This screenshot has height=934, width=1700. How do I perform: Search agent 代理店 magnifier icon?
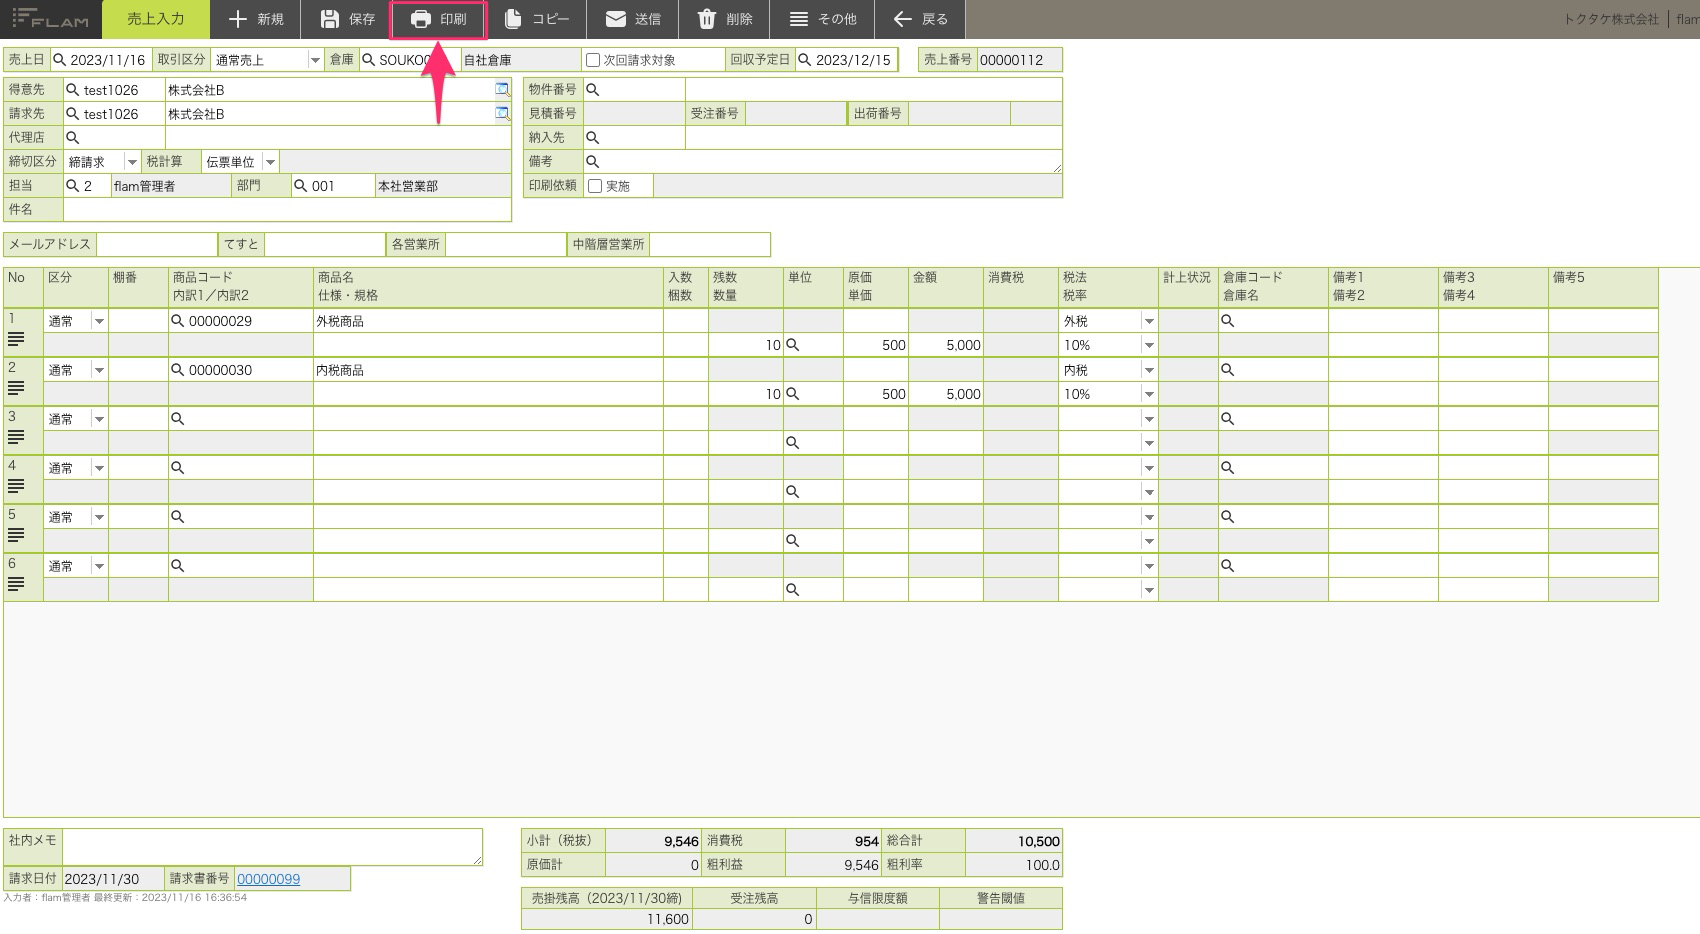pyautogui.click(x=72, y=137)
